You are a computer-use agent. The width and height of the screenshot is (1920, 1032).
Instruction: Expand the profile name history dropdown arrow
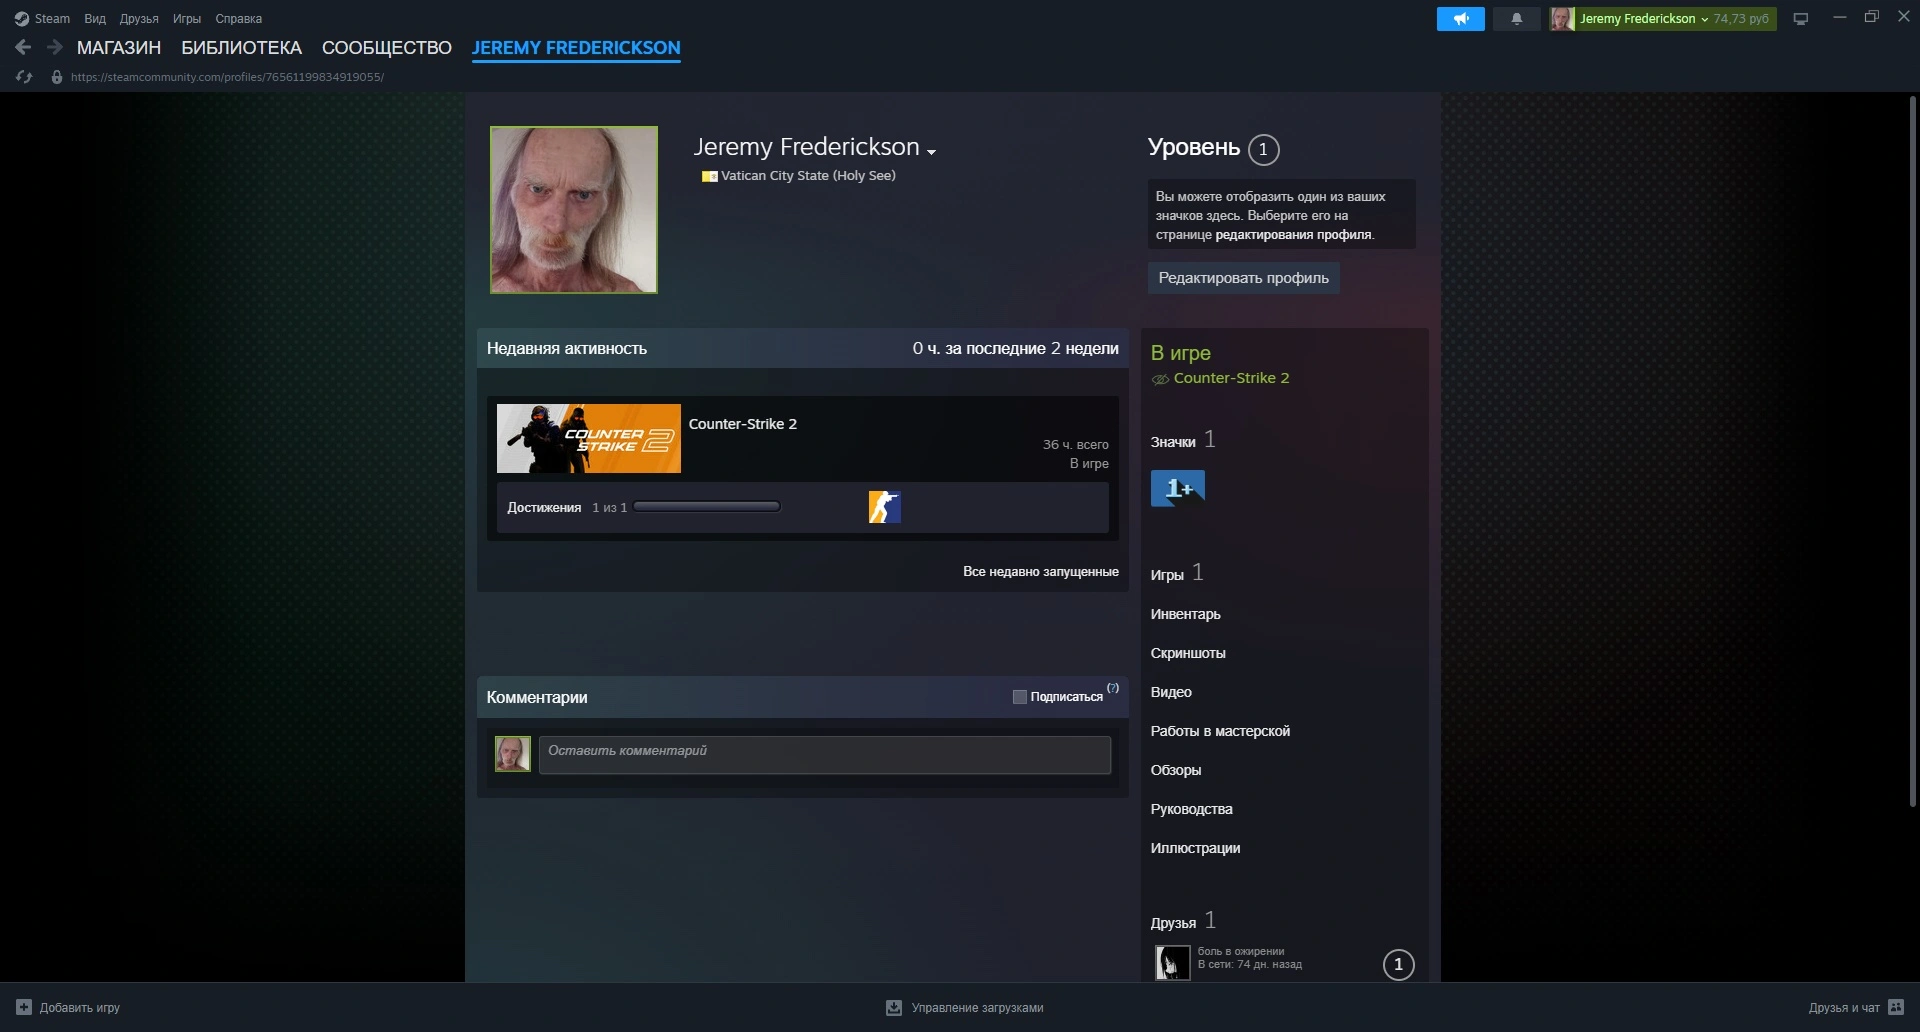[x=931, y=152]
